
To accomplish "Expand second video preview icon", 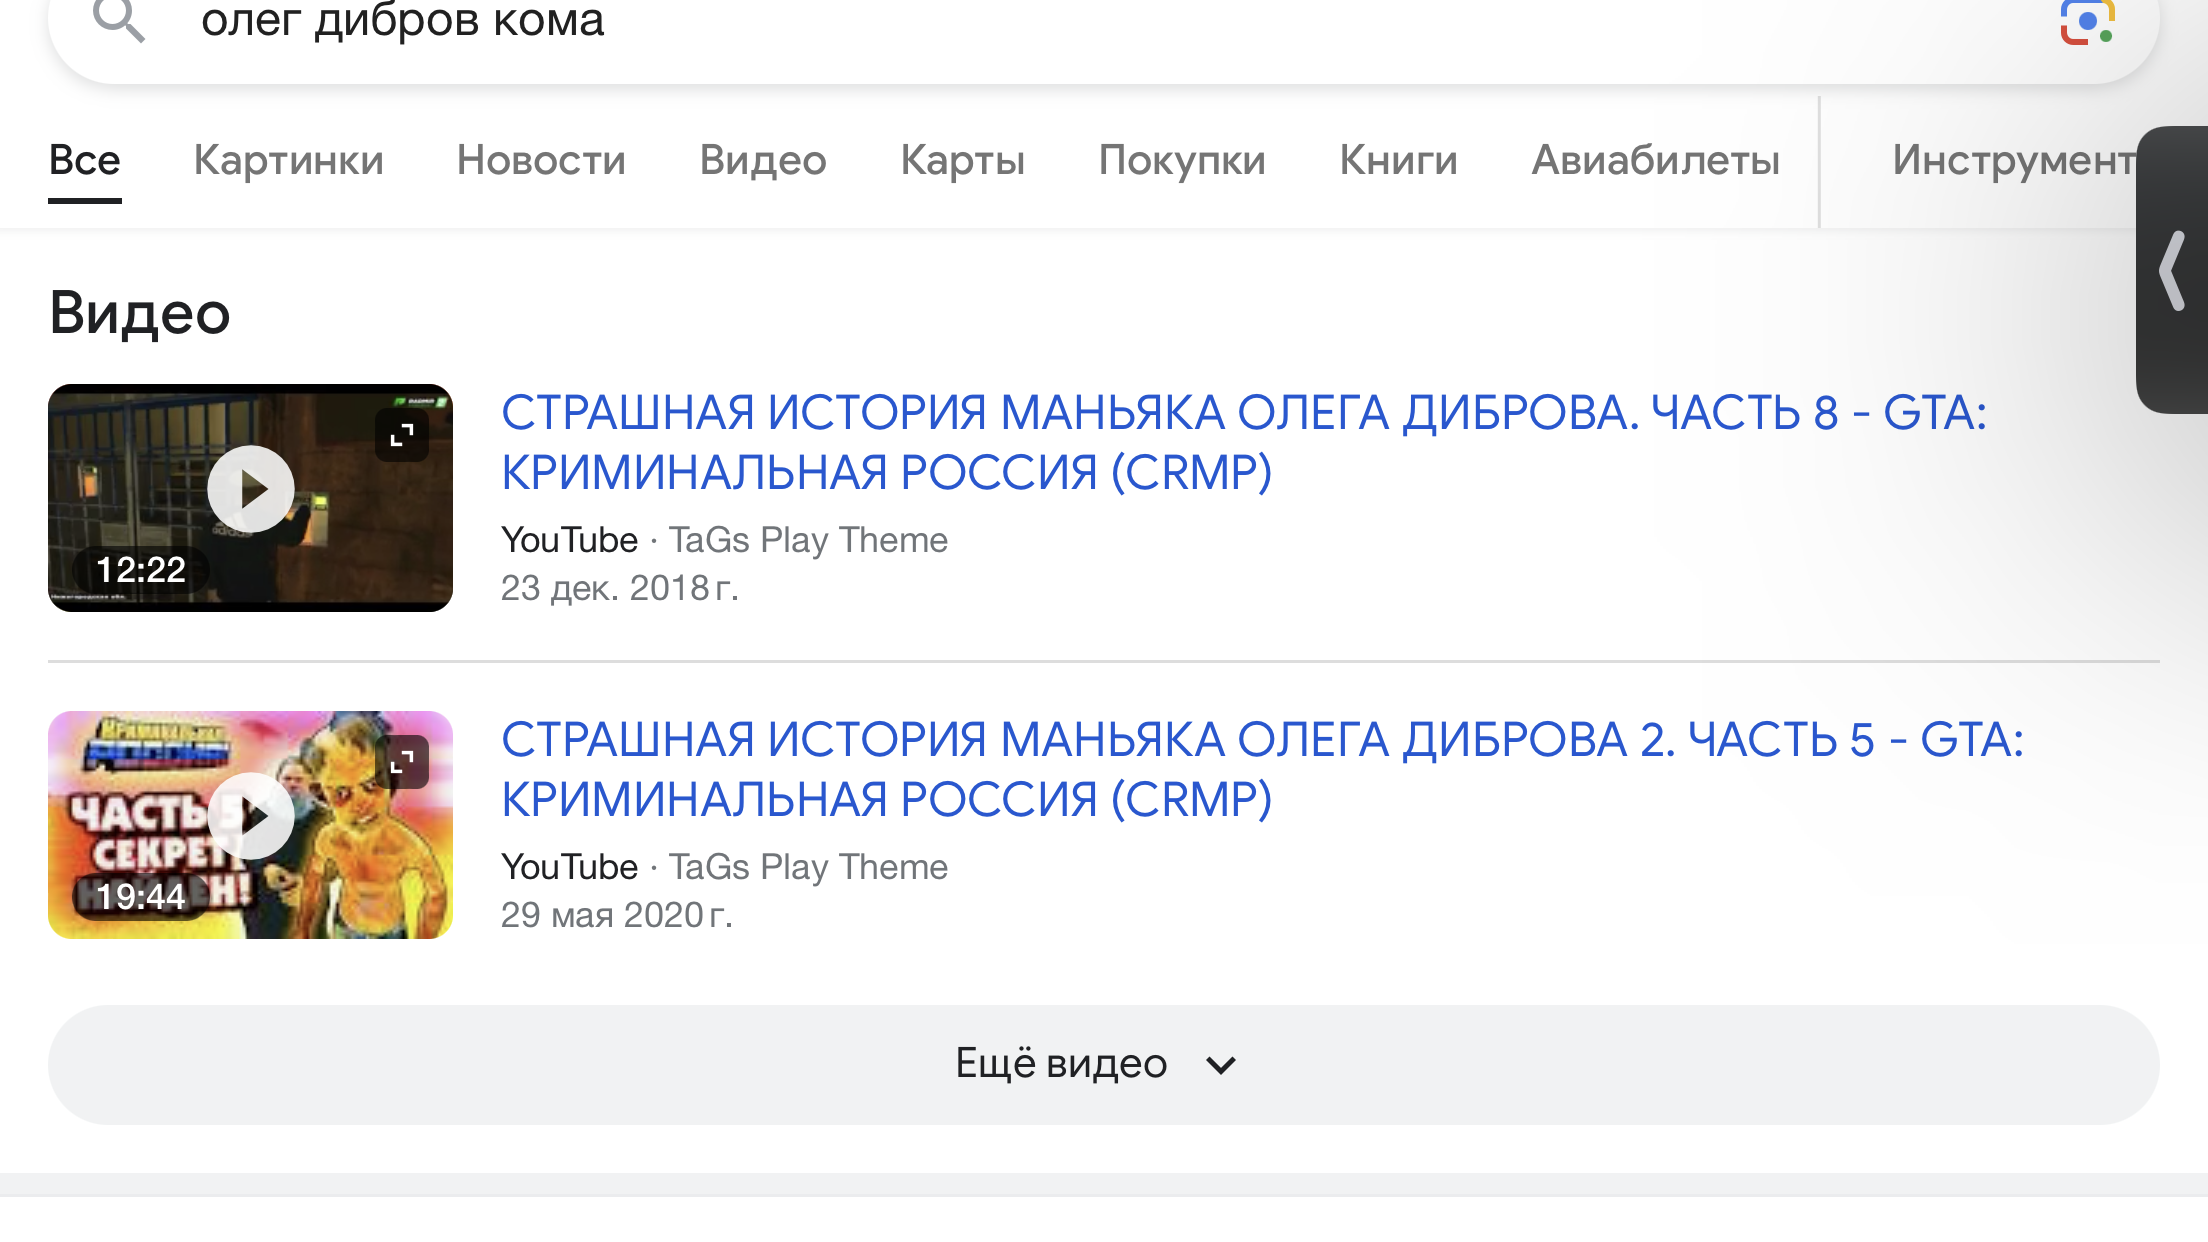I will [402, 762].
